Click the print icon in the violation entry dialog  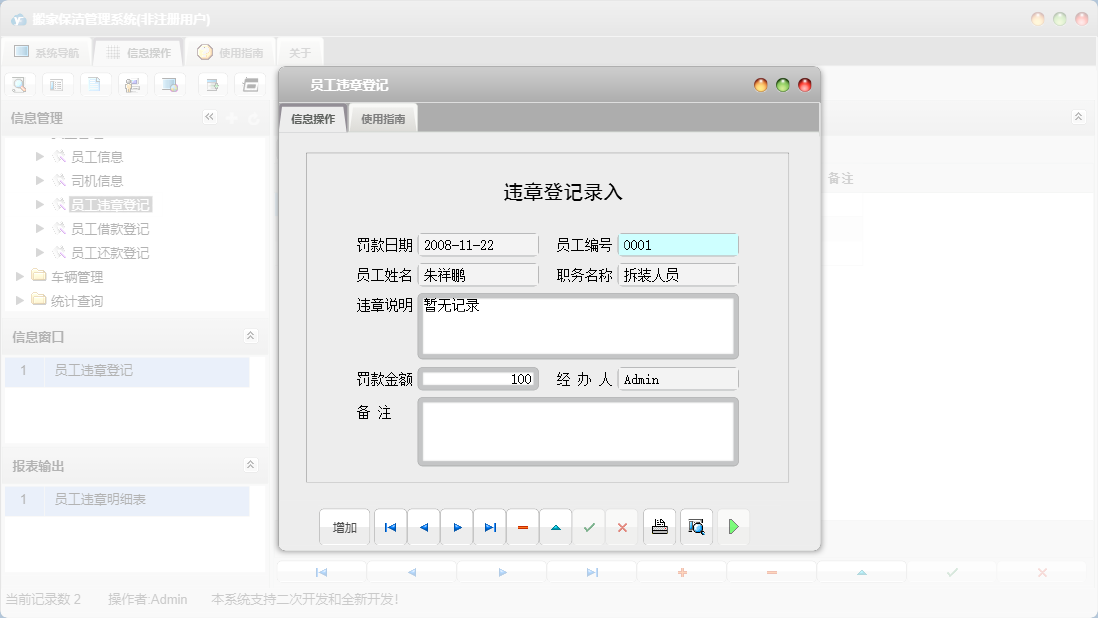pyautogui.click(x=659, y=527)
